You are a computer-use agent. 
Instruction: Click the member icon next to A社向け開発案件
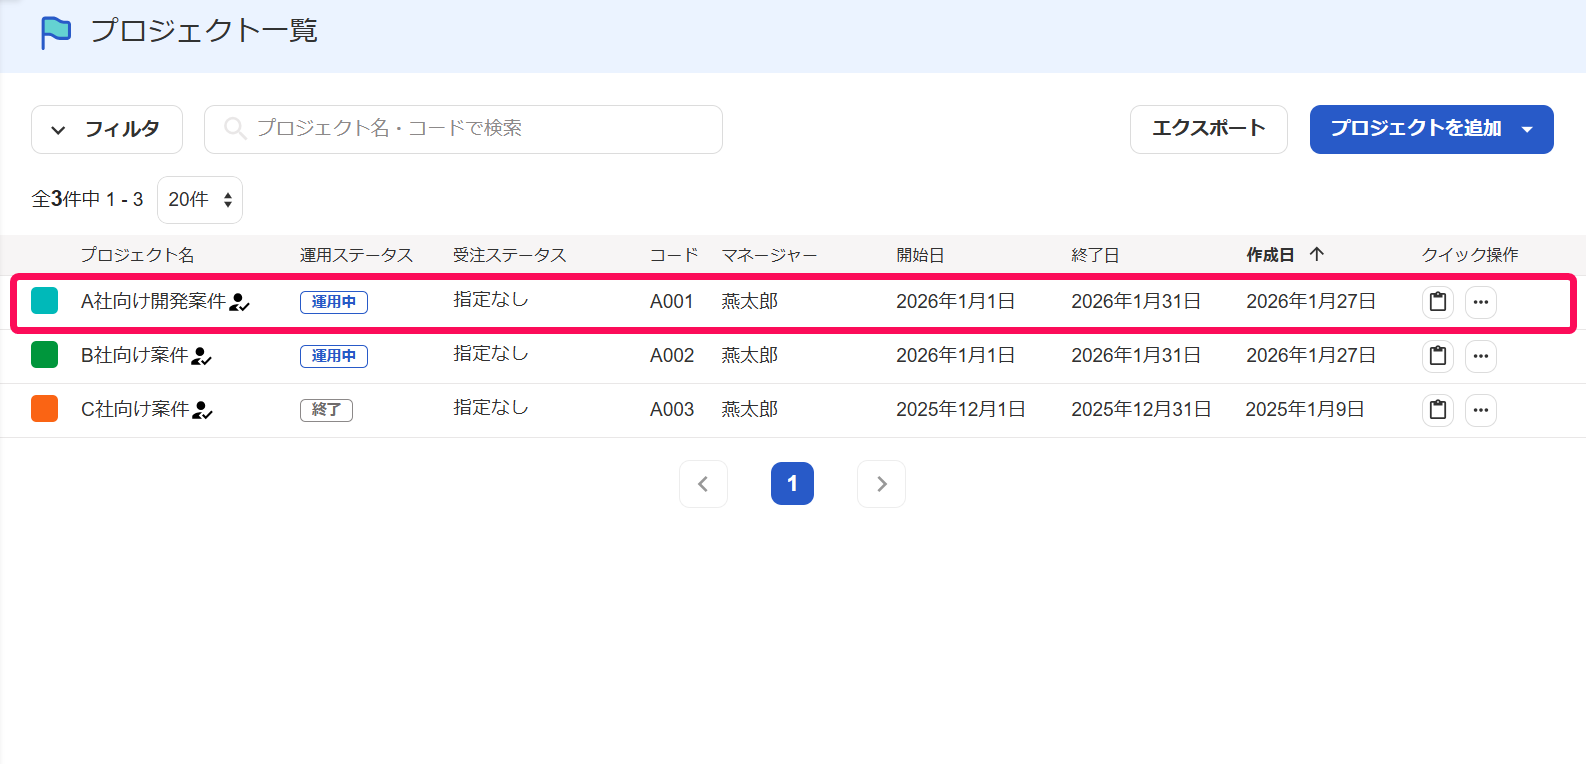coord(239,302)
